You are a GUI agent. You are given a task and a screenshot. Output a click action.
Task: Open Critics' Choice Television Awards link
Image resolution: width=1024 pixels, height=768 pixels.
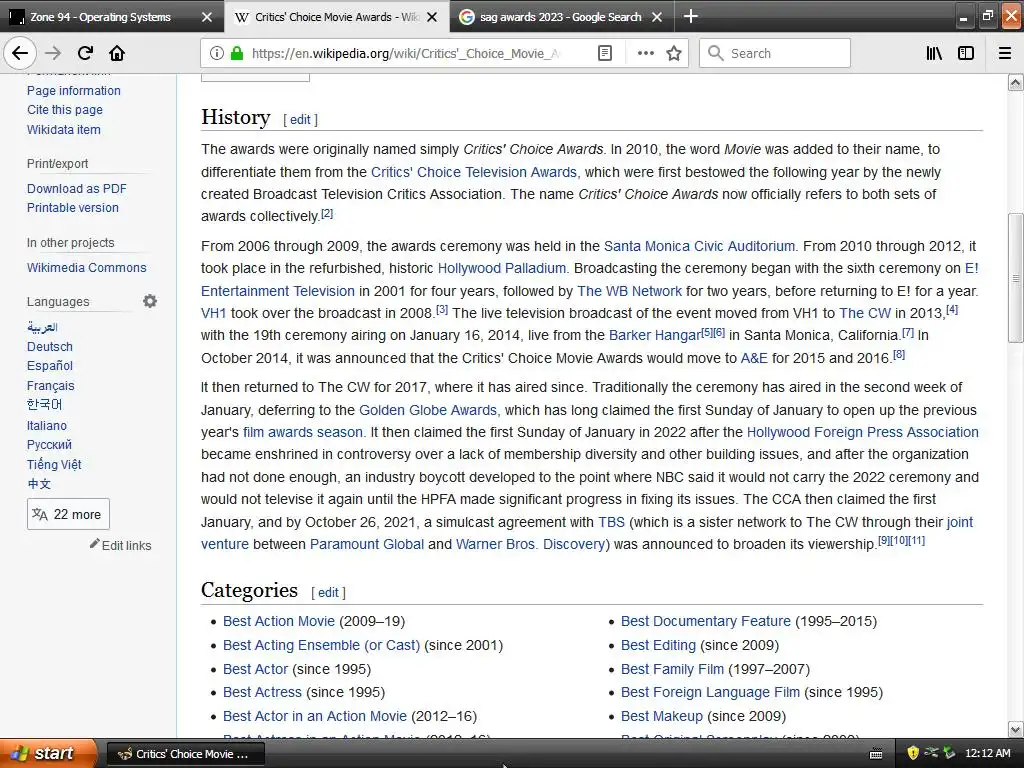pyautogui.click(x=474, y=172)
